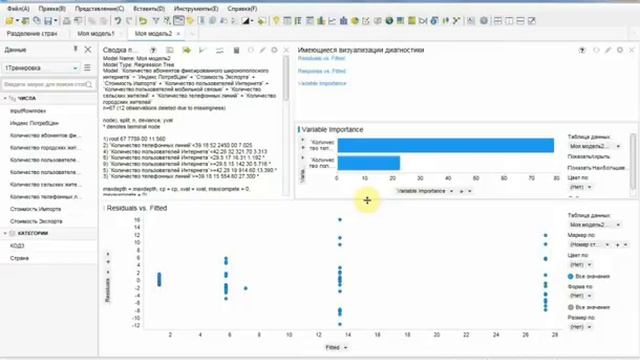Open the Вставить menu
Image resolution: width=640 pixels, height=360 pixels.
(149, 8)
